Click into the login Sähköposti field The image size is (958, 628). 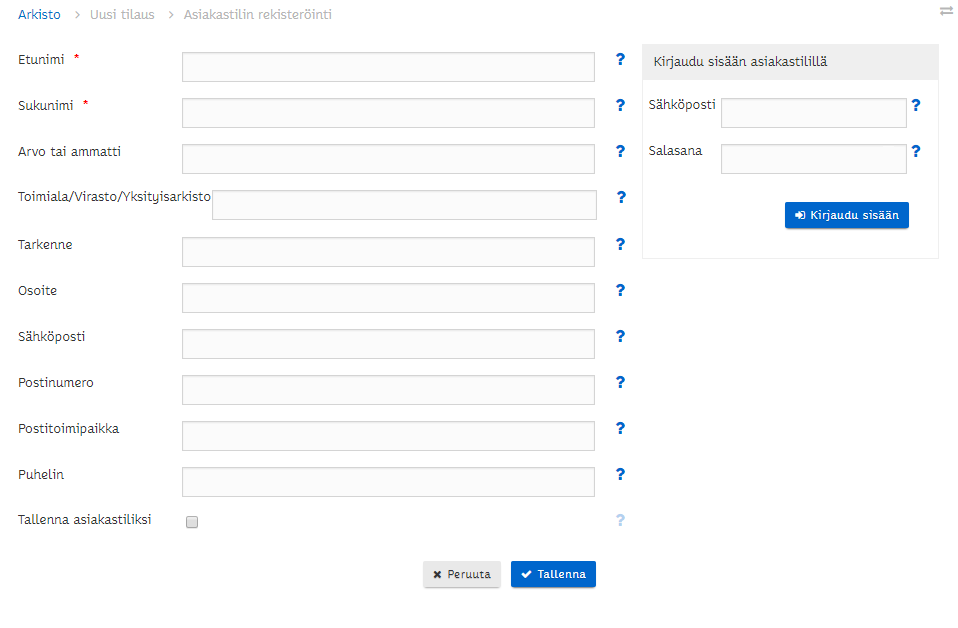click(813, 113)
